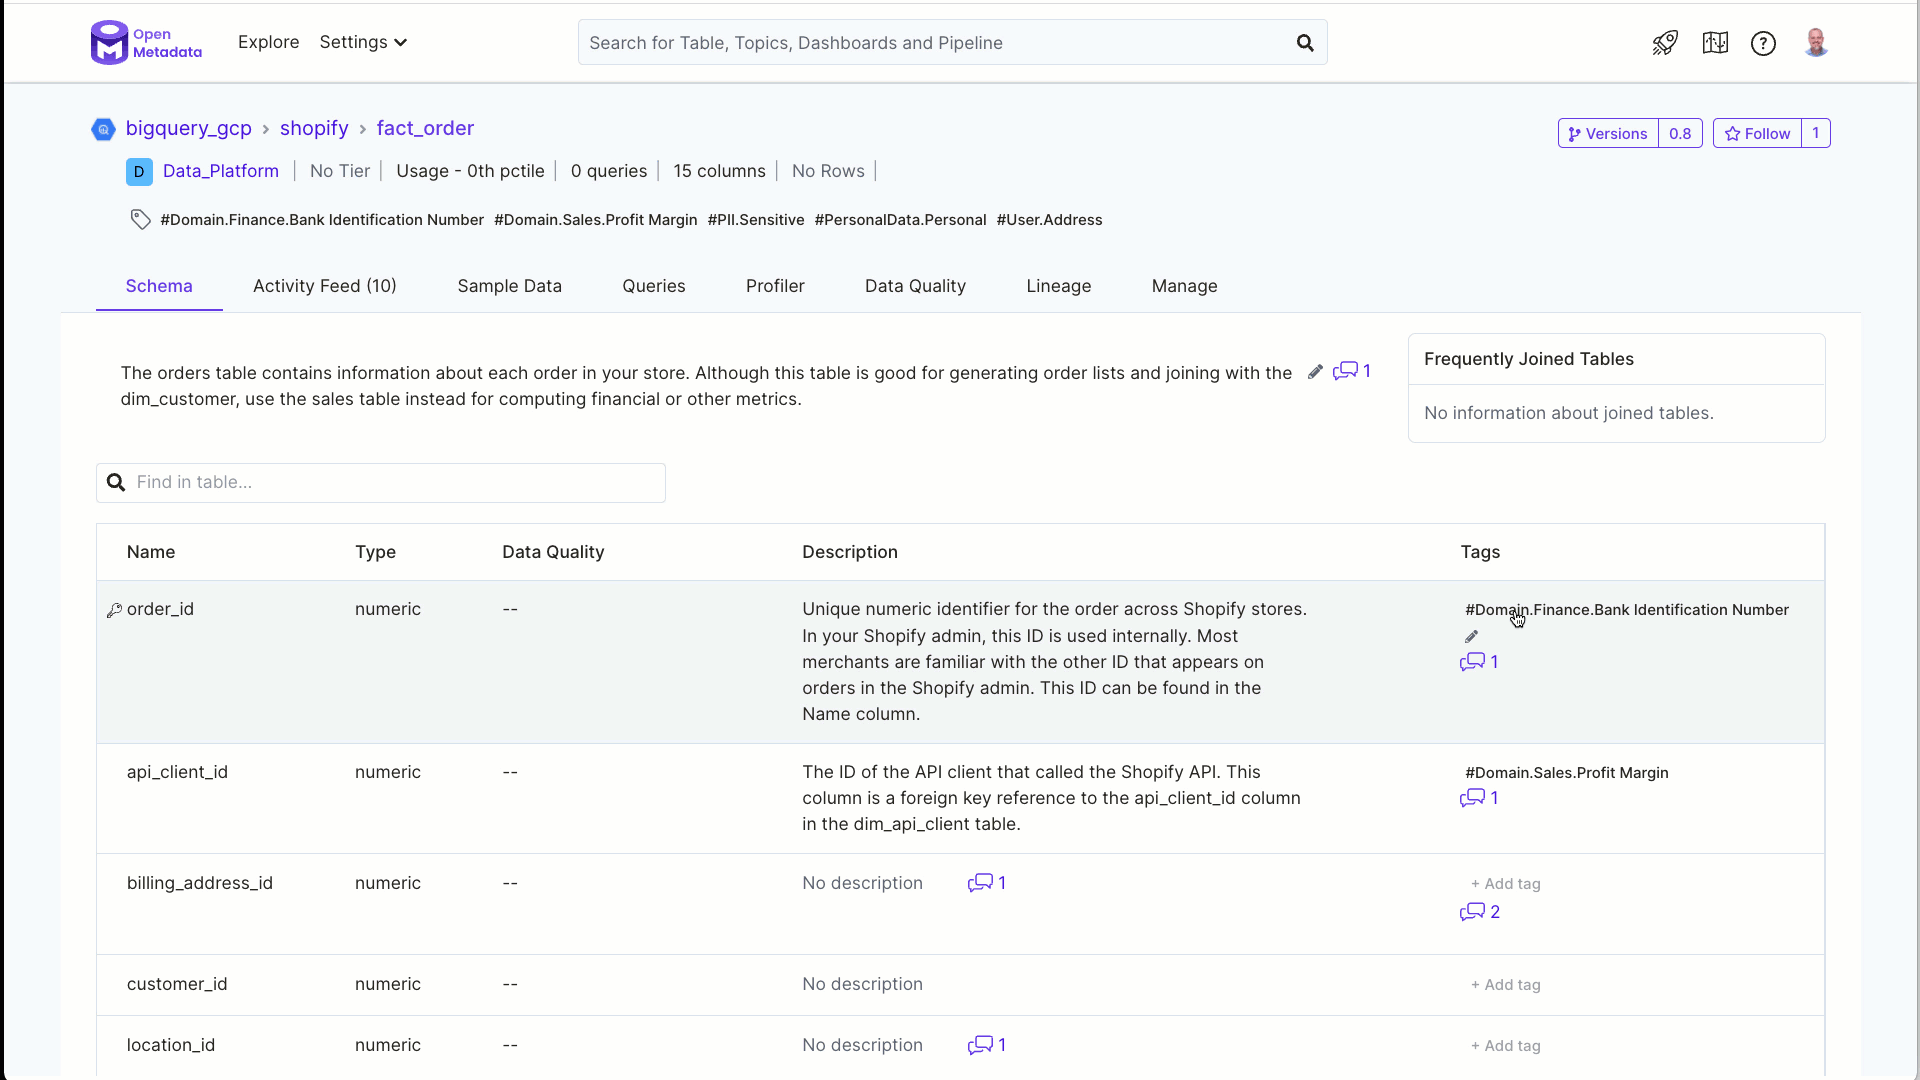
Task: Click the rocket What's New icon
Action: [1665, 43]
